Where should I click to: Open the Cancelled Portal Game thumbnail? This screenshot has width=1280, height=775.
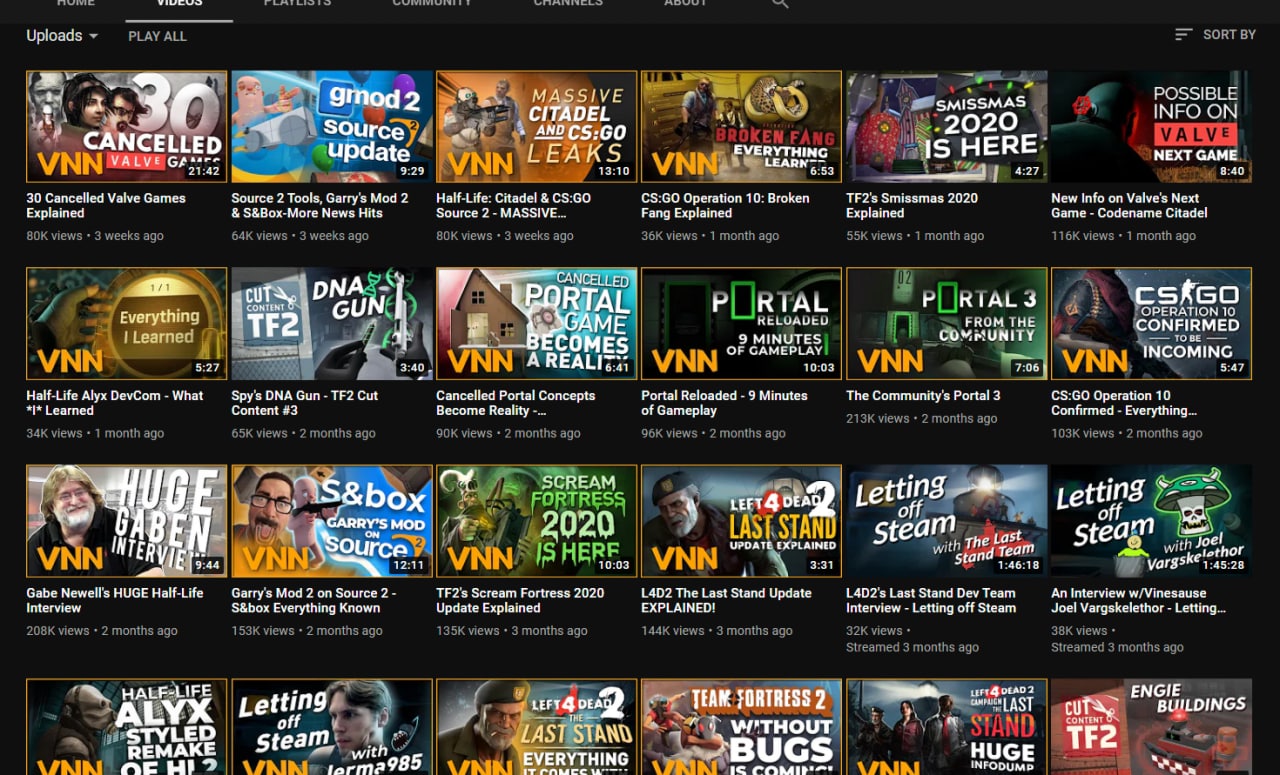click(x=537, y=323)
